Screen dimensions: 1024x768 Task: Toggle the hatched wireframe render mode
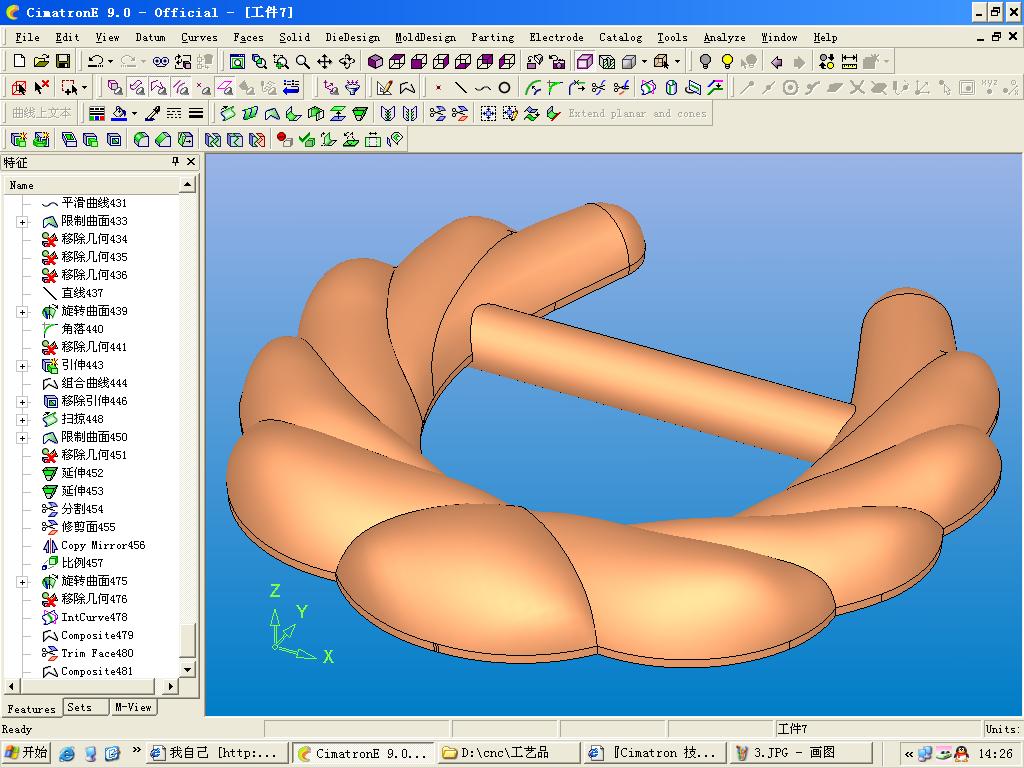pyautogui.click(x=607, y=61)
